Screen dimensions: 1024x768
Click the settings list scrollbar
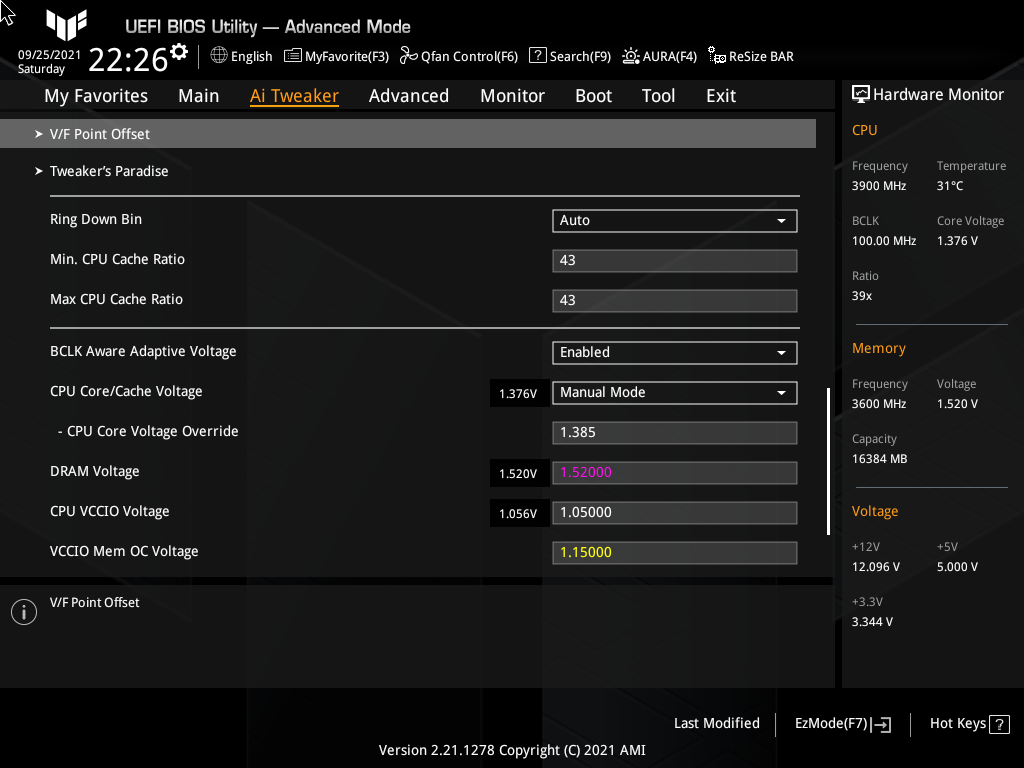[828, 461]
